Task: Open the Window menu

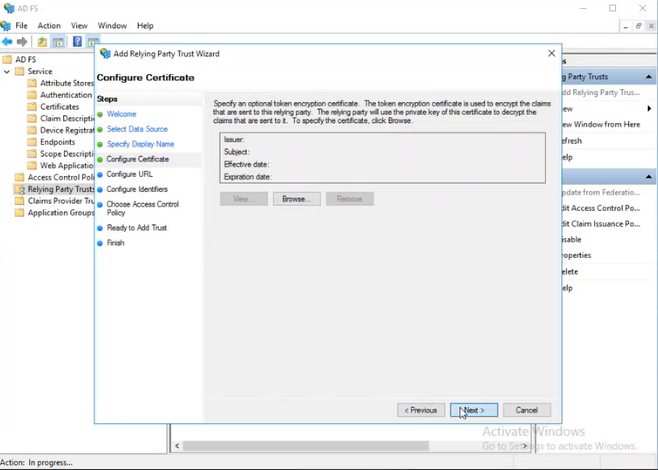Action: point(112,26)
